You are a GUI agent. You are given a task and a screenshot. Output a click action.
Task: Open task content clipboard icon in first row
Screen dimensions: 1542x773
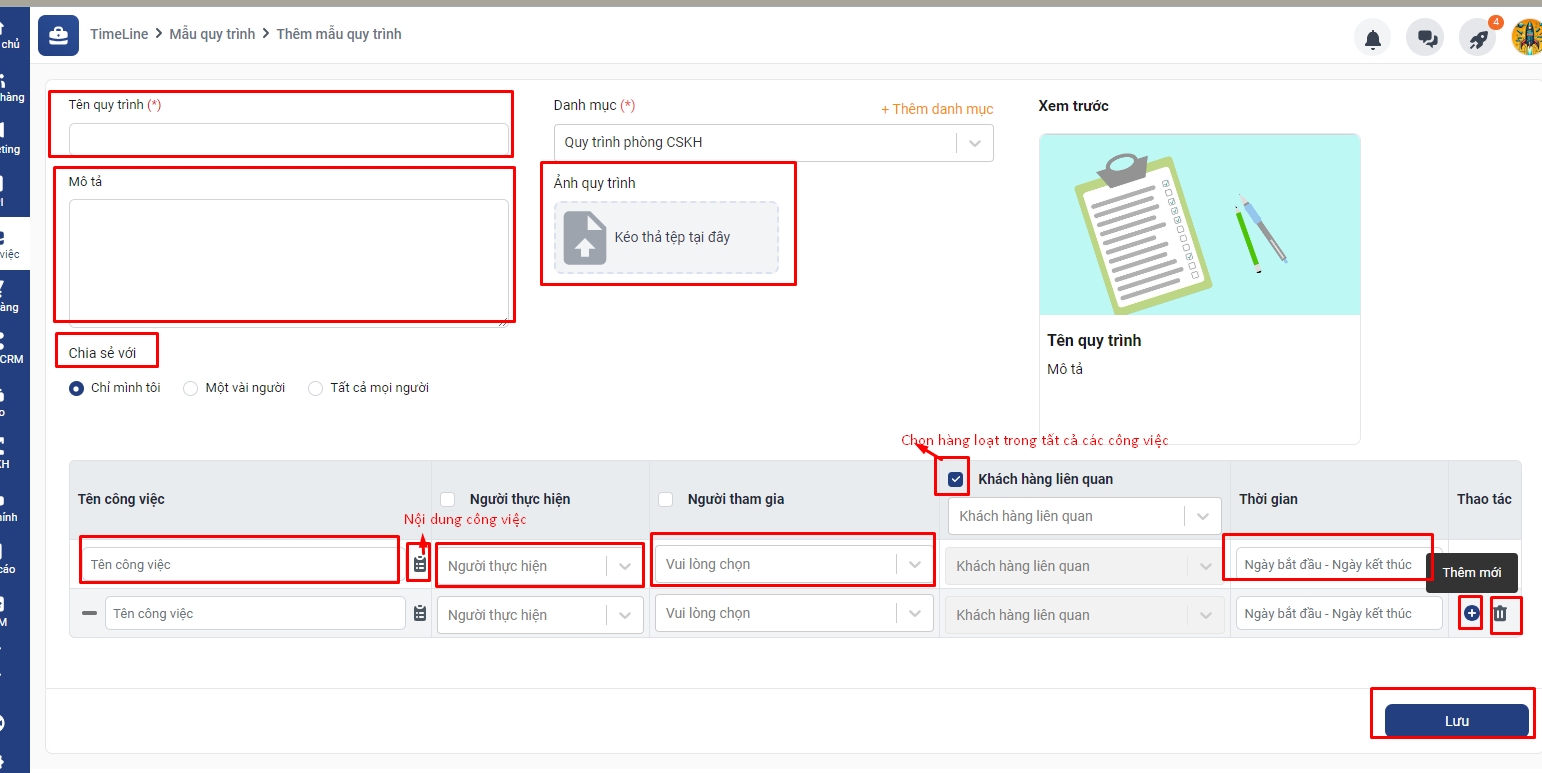coord(420,565)
